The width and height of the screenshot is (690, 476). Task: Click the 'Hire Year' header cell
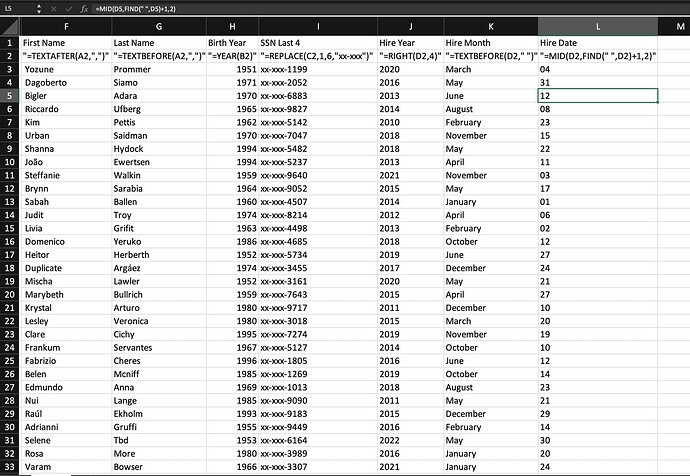411,43
